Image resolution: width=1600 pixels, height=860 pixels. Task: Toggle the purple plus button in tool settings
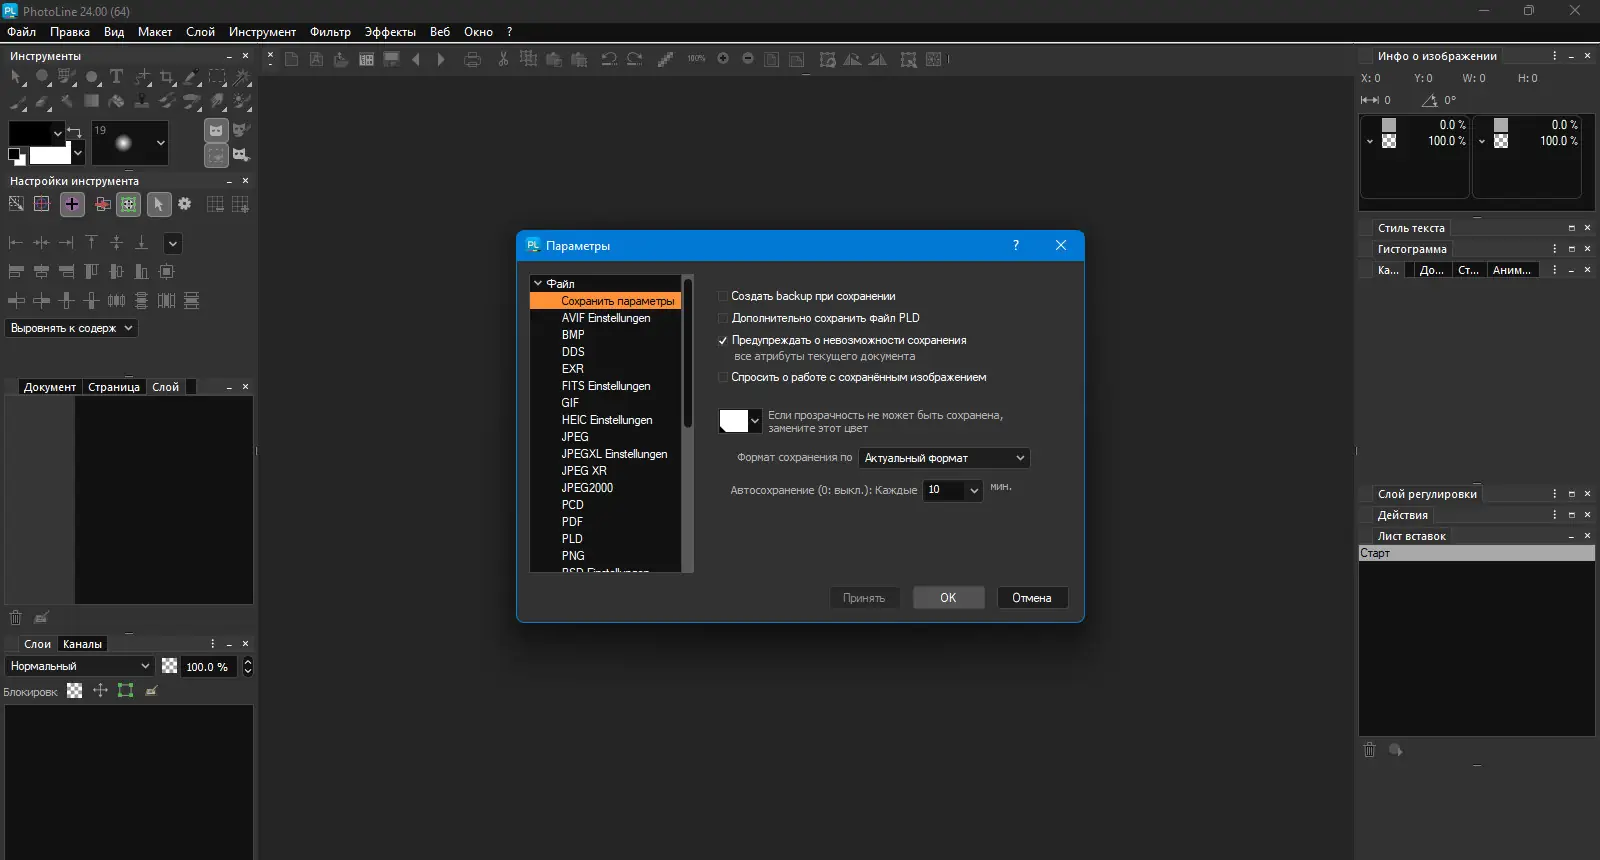(x=72, y=204)
